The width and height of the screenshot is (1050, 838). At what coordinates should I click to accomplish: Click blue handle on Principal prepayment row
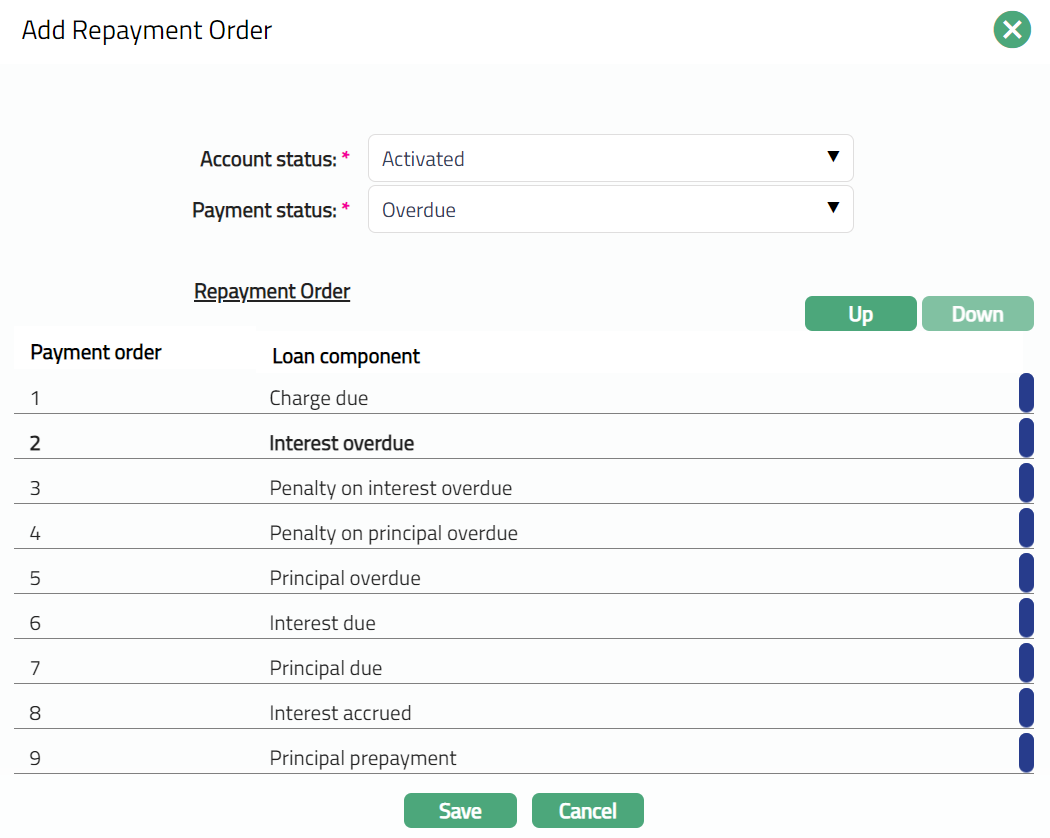(1026, 753)
